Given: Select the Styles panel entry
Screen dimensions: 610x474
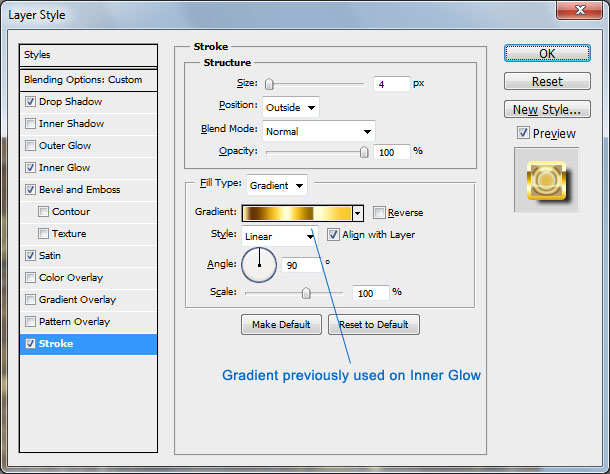Looking at the screenshot, I should click(x=37, y=54).
